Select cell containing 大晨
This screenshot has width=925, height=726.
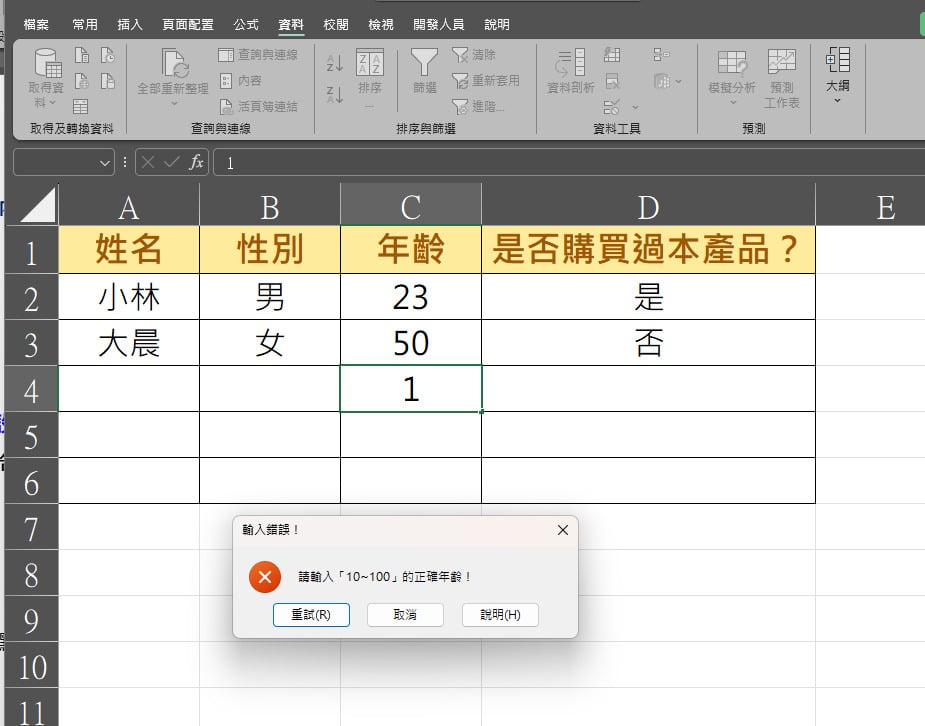[129, 343]
